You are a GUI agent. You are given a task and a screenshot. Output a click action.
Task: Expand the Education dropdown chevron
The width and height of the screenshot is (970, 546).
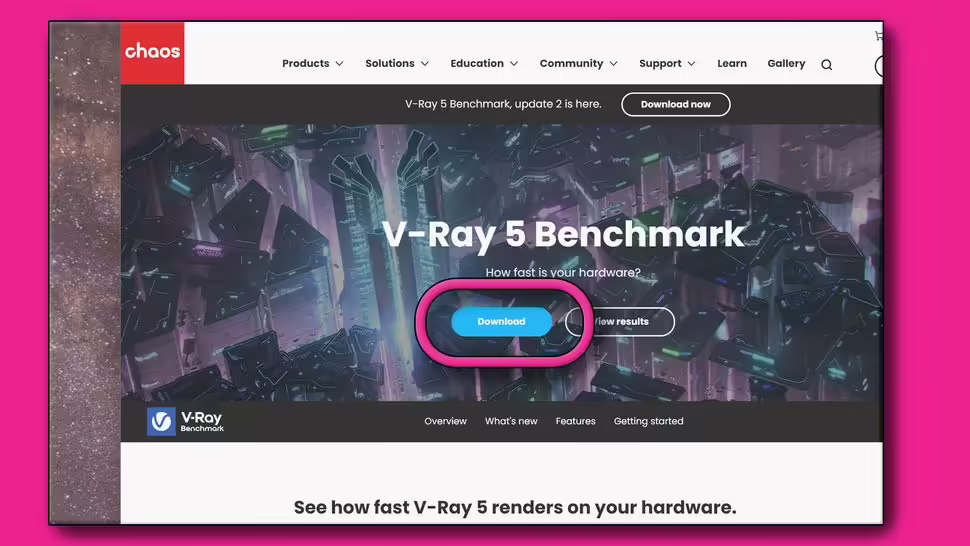pos(514,64)
